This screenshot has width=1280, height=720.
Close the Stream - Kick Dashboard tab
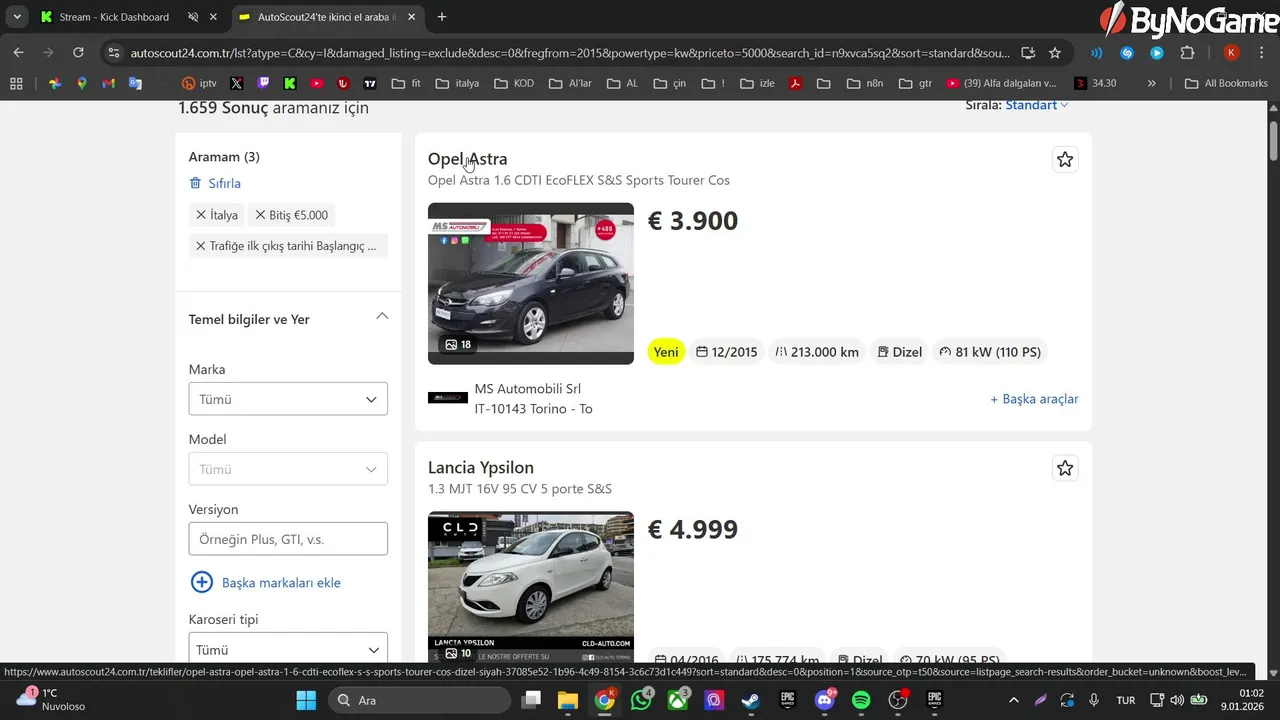point(213,17)
